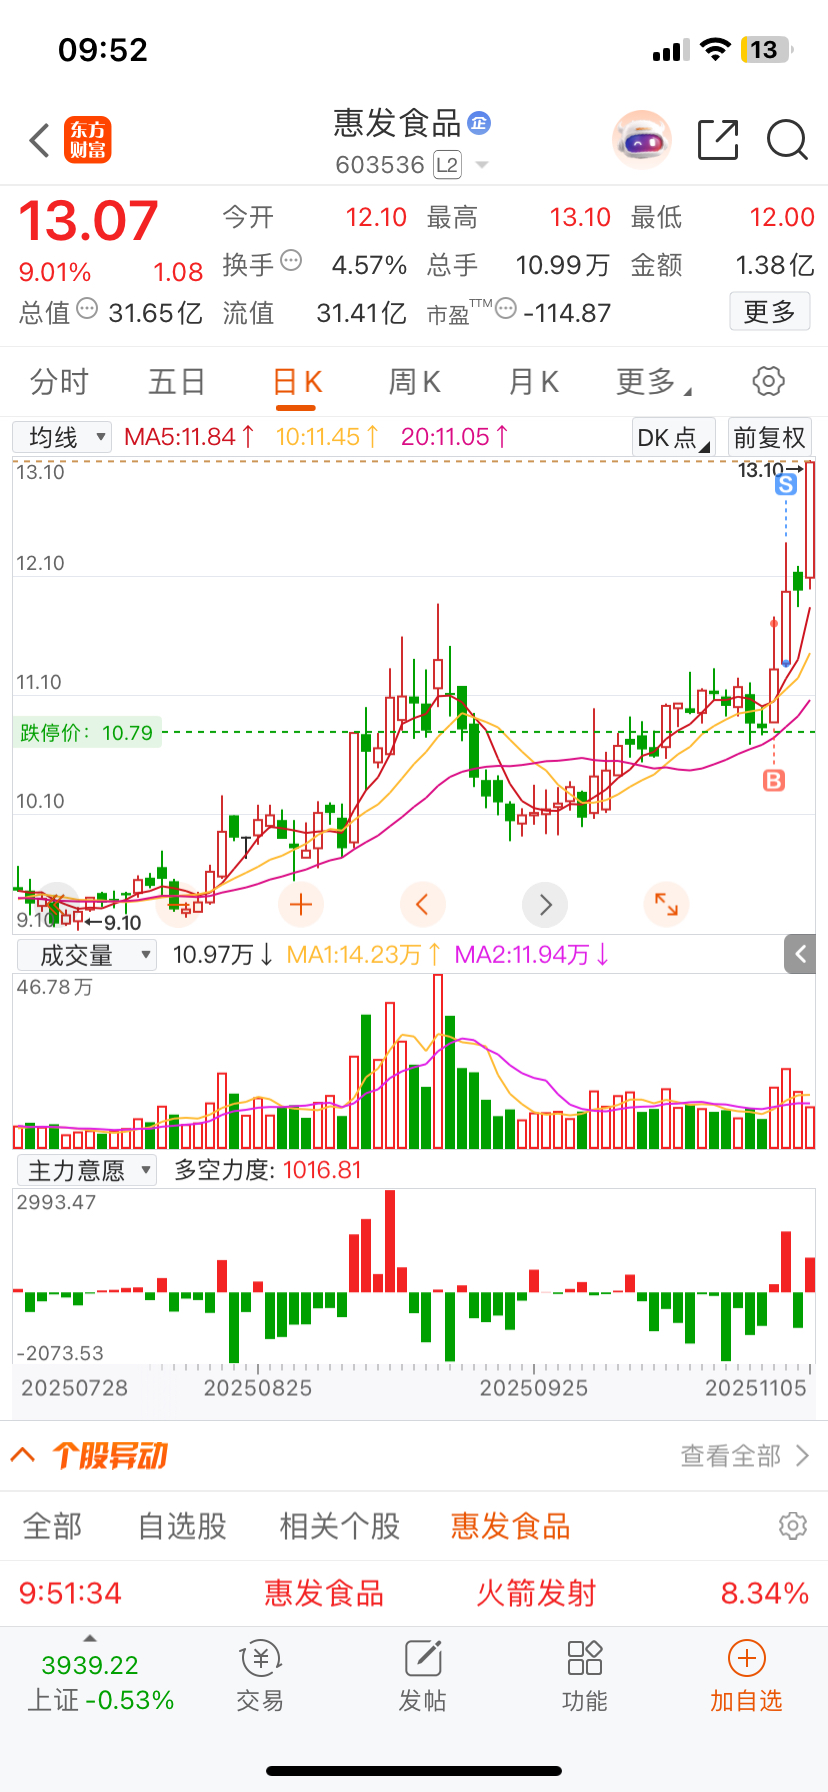Tap the L2 level badge
Screen dimensions: 828x1792
(x=447, y=165)
